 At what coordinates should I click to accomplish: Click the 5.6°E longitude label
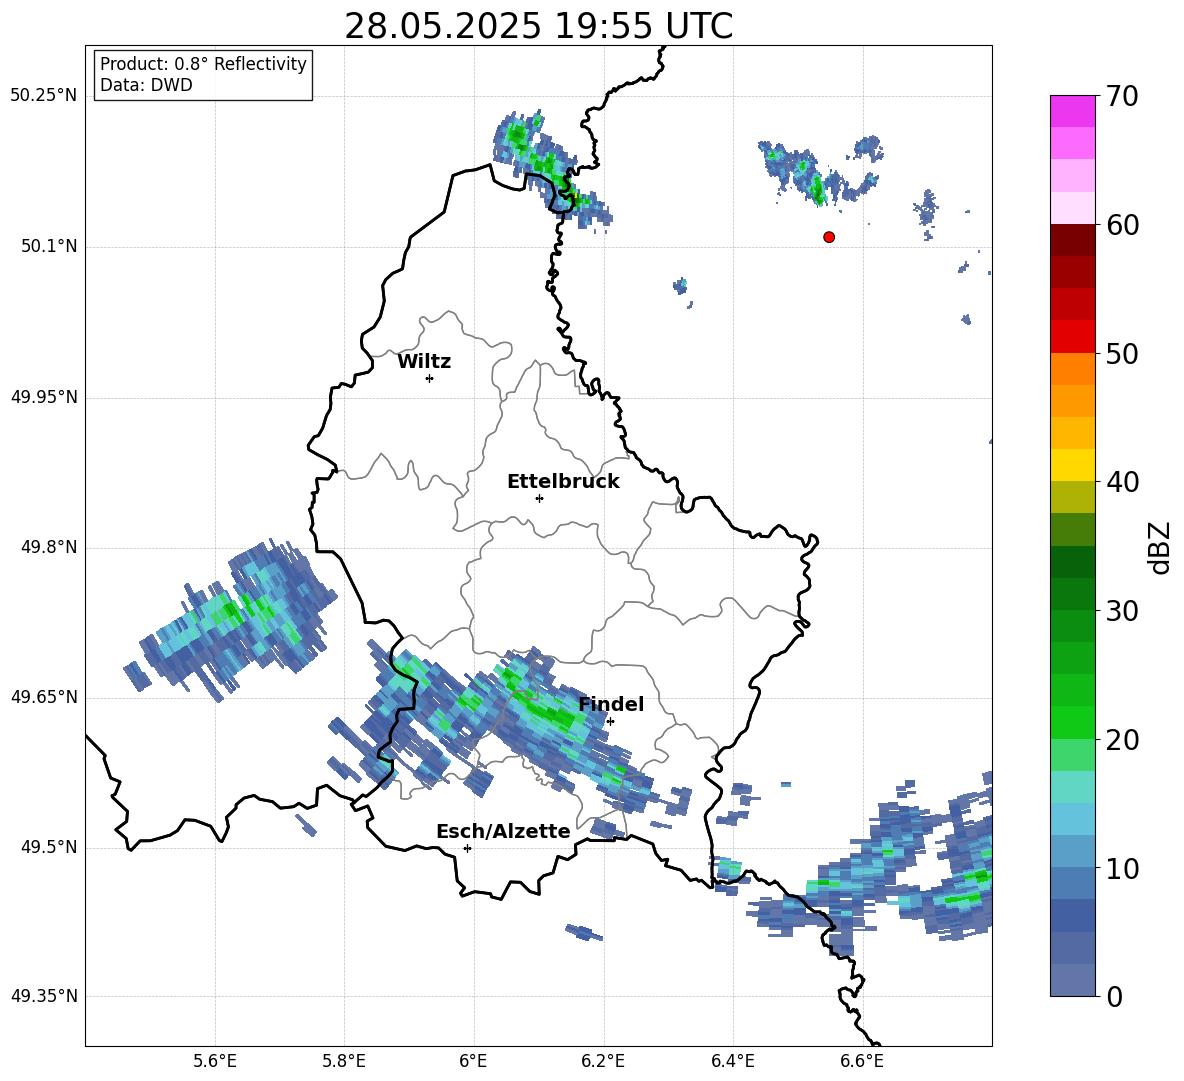pos(214,1061)
